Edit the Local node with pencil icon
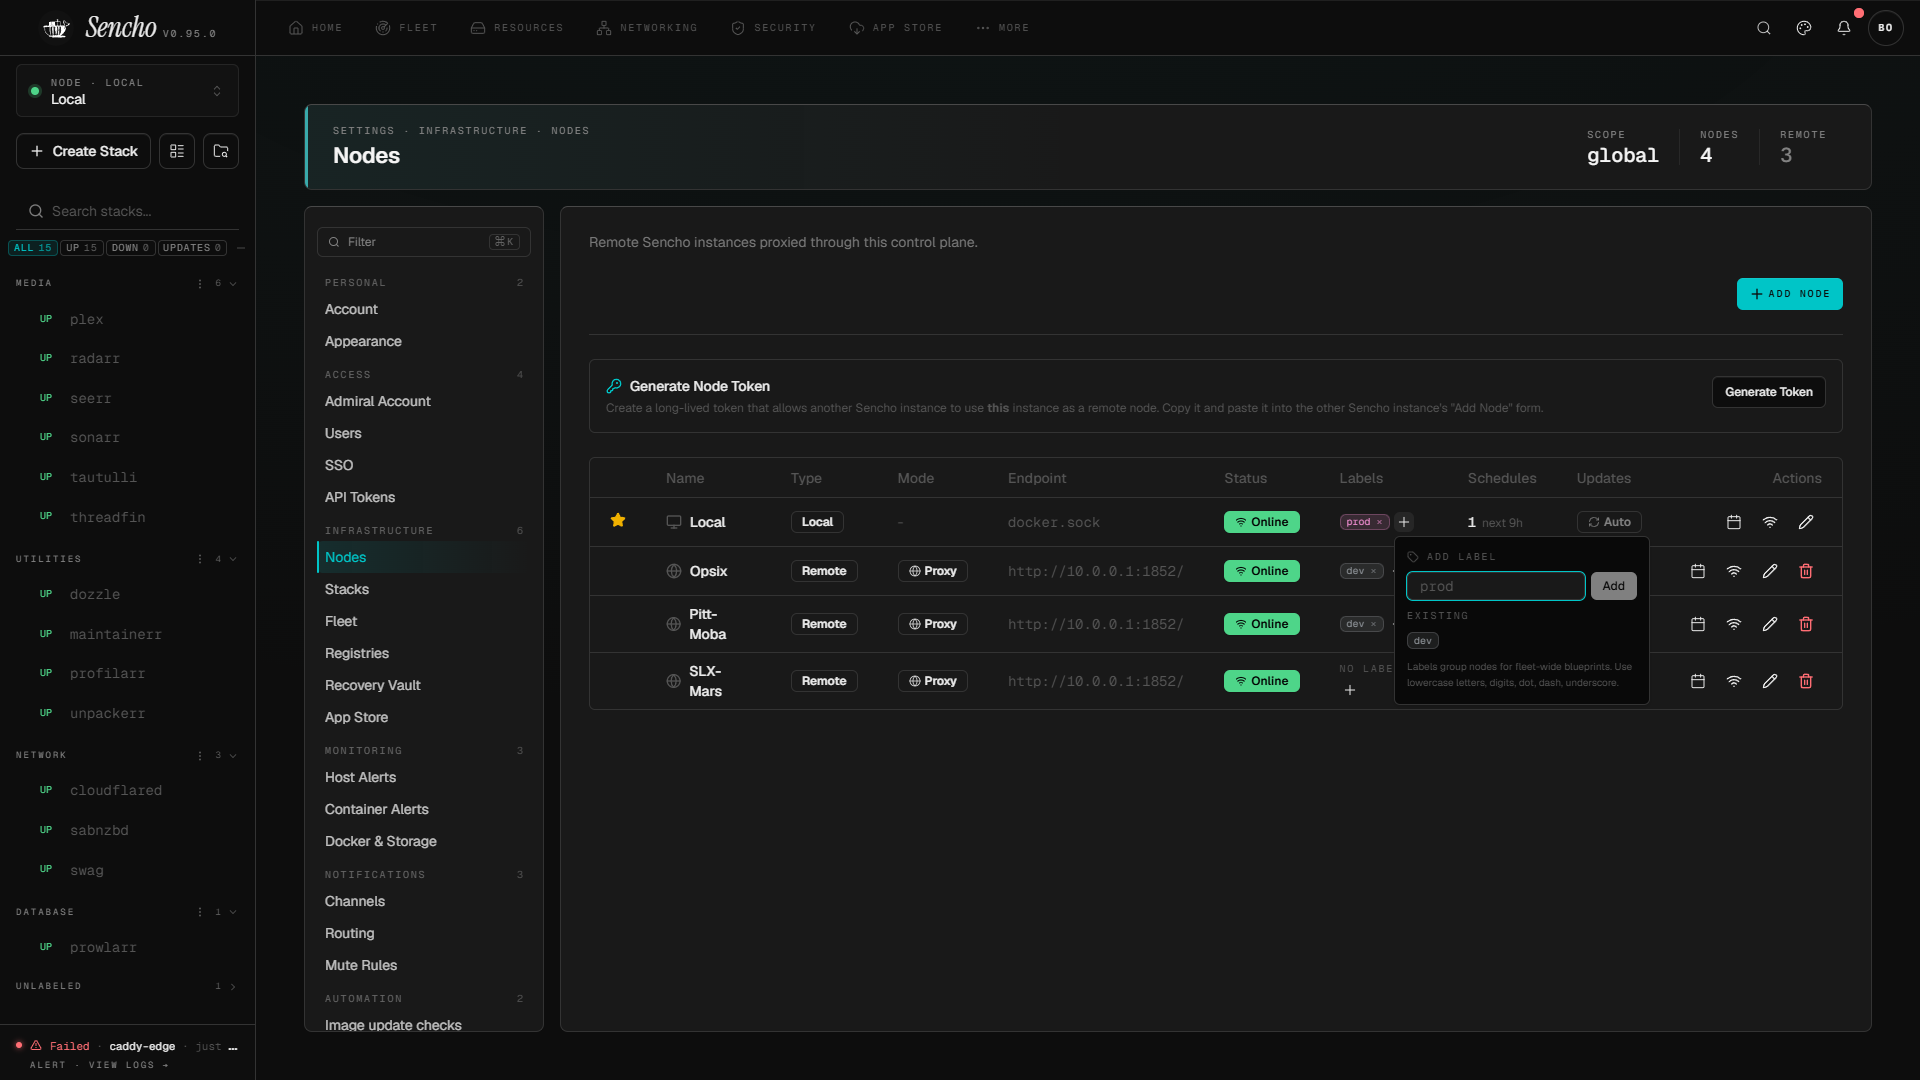The height and width of the screenshot is (1080, 1920). coord(1806,522)
